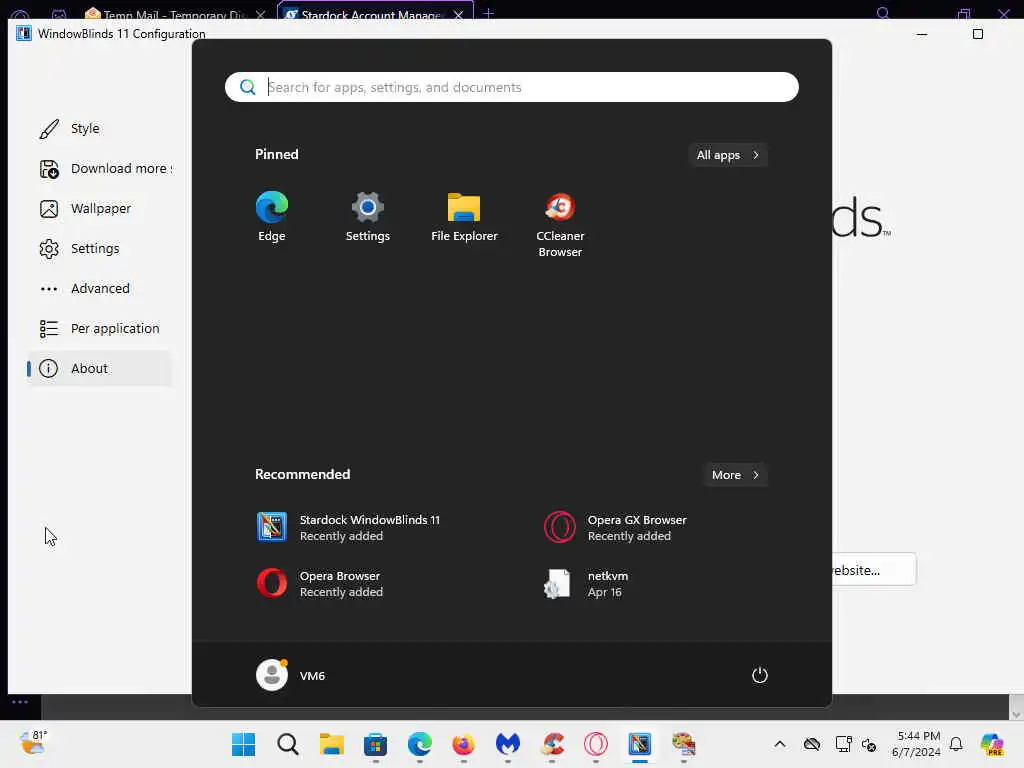Switch to Stardock Account Manager tab
1024x768 pixels.
pos(375,13)
